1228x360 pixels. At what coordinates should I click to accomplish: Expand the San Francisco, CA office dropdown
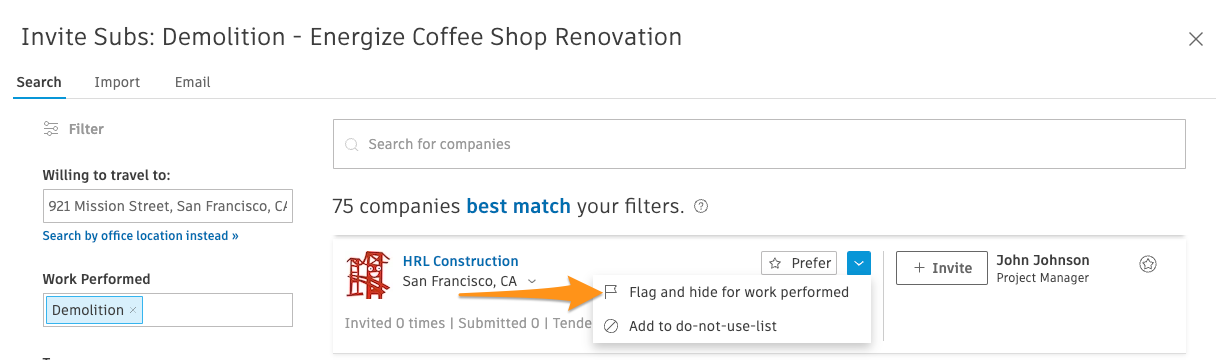pyautogui.click(x=532, y=282)
